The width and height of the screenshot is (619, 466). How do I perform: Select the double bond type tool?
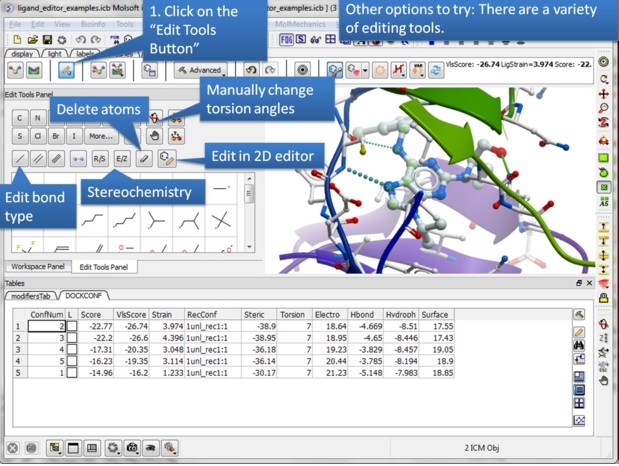(38, 158)
